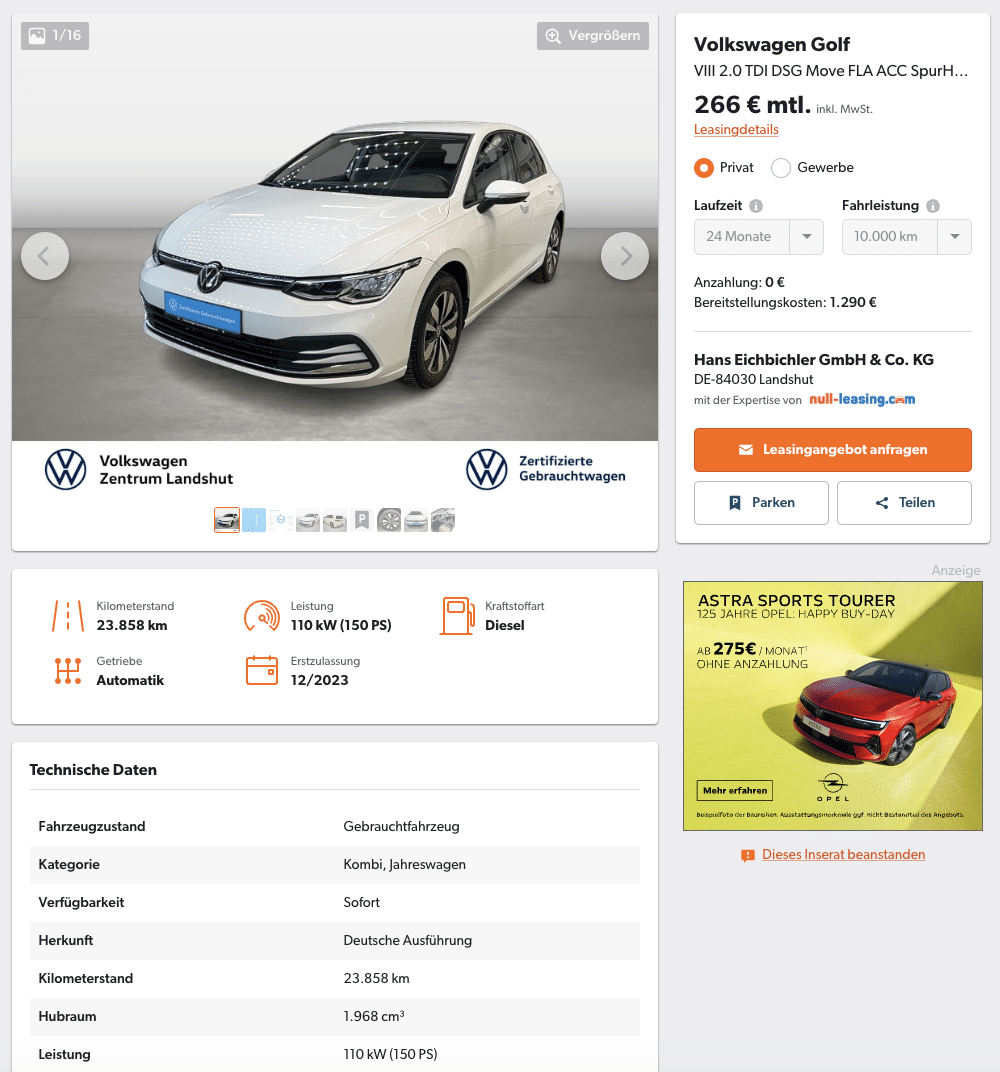1000x1072 pixels.
Task: Select the Gewerbe radio option
Action: pos(781,168)
